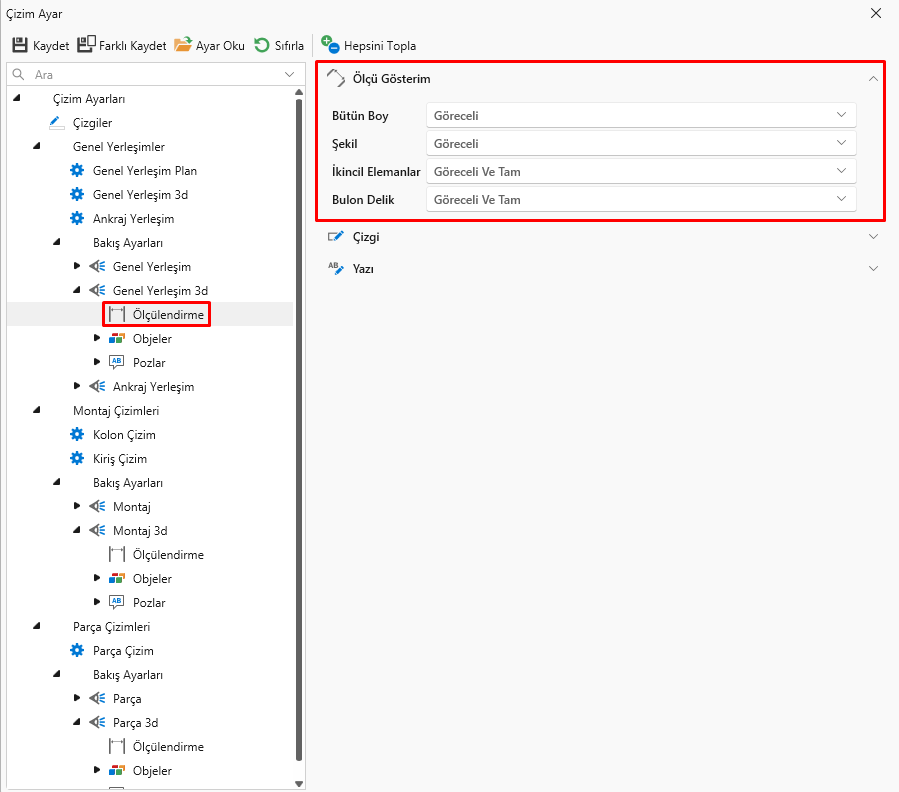Click the Farklı Kaydet icon

click(86, 45)
